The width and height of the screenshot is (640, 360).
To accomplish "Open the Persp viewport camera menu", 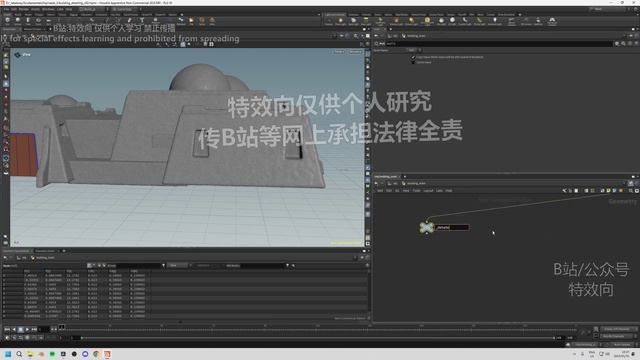I will pos(339,52).
